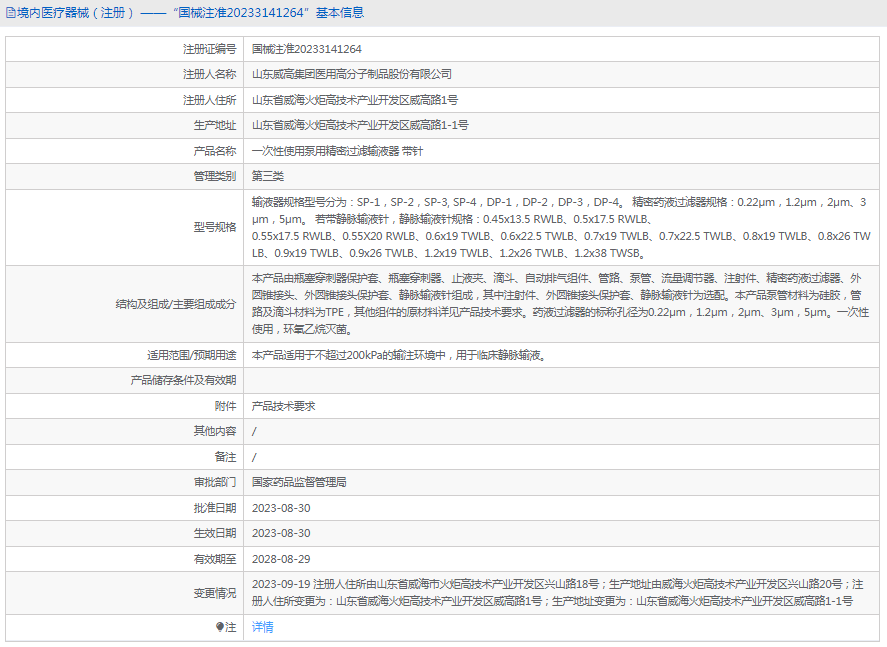Click the 型号规格 label cell

(x=125, y=227)
